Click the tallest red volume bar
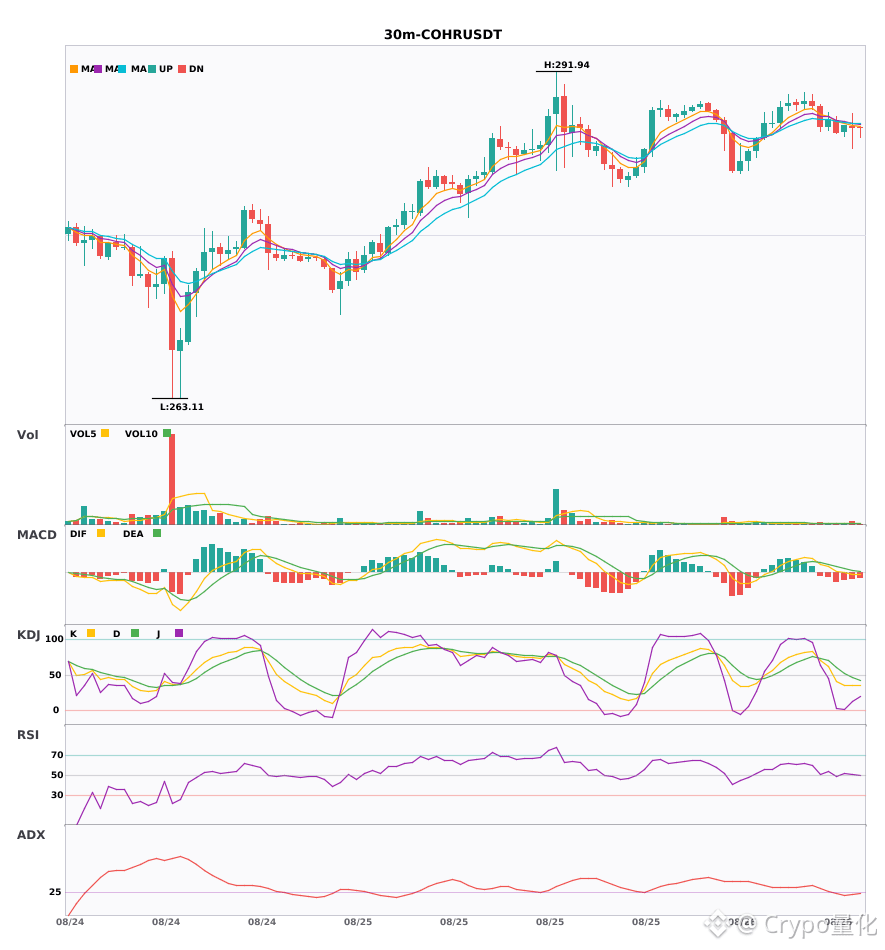Viewport: 885px width, 950px height. tap(172, 479)
